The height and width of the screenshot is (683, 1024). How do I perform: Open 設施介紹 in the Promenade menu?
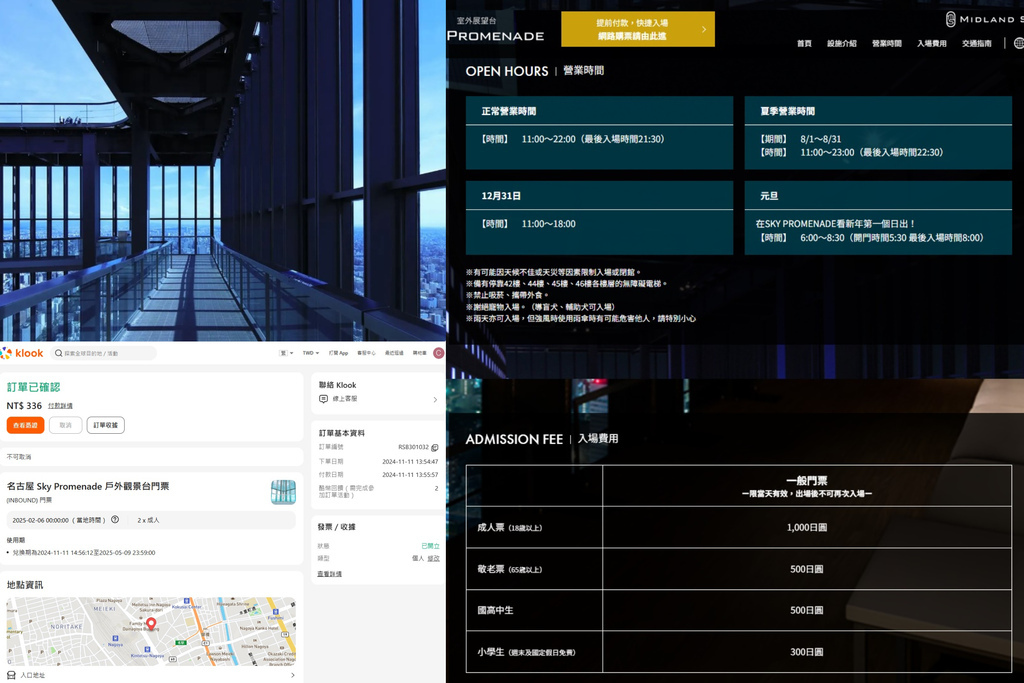(842, 44)
